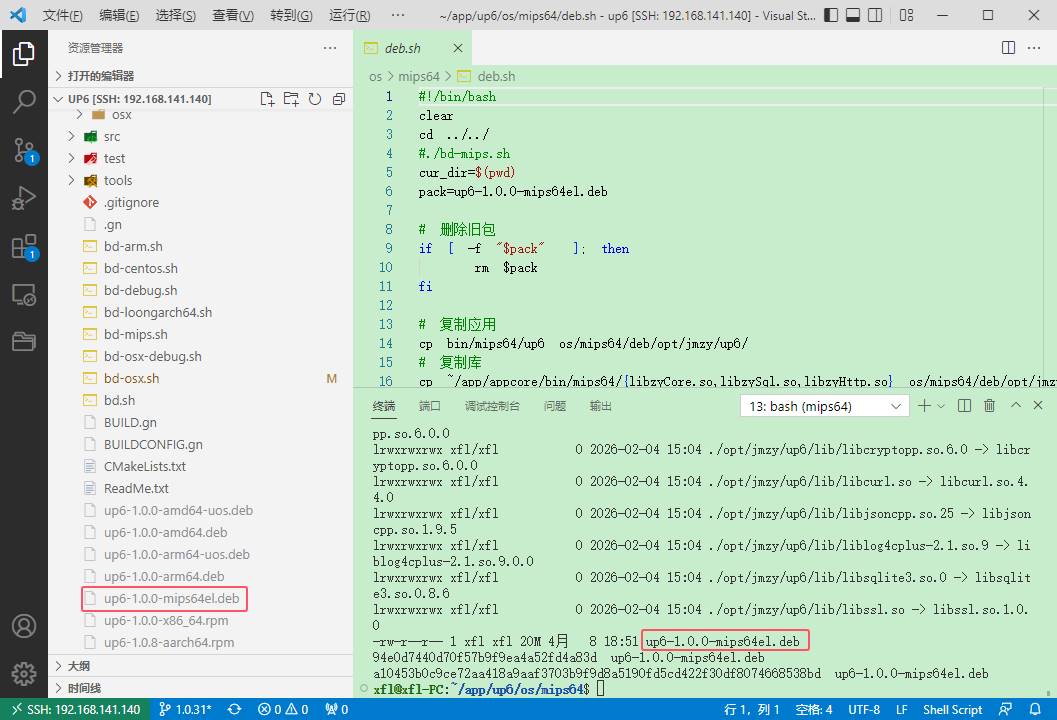The image size is (1057, 720).
Task: Open the Remote Explorer view
Action: coord(24,295)
